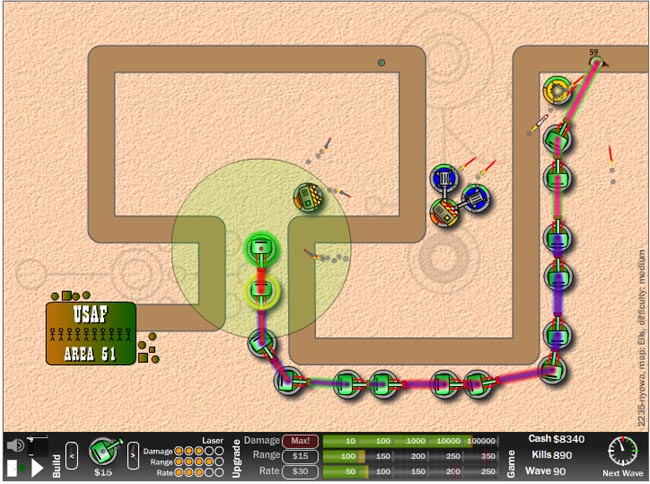
Task: Select the missile tower inside range circle
Action: coord(310,196)
